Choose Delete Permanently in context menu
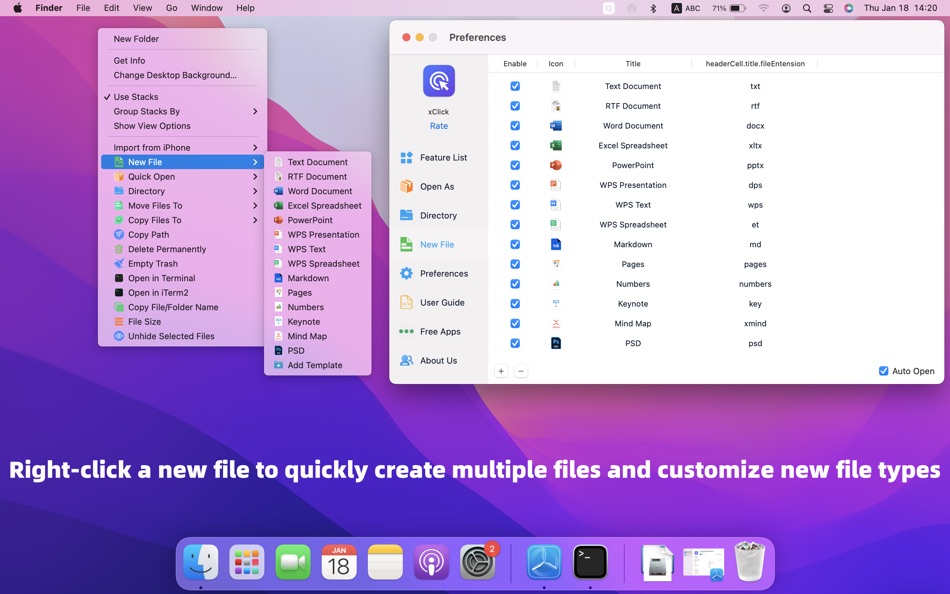The image size is (950, 594). (182, 249)
